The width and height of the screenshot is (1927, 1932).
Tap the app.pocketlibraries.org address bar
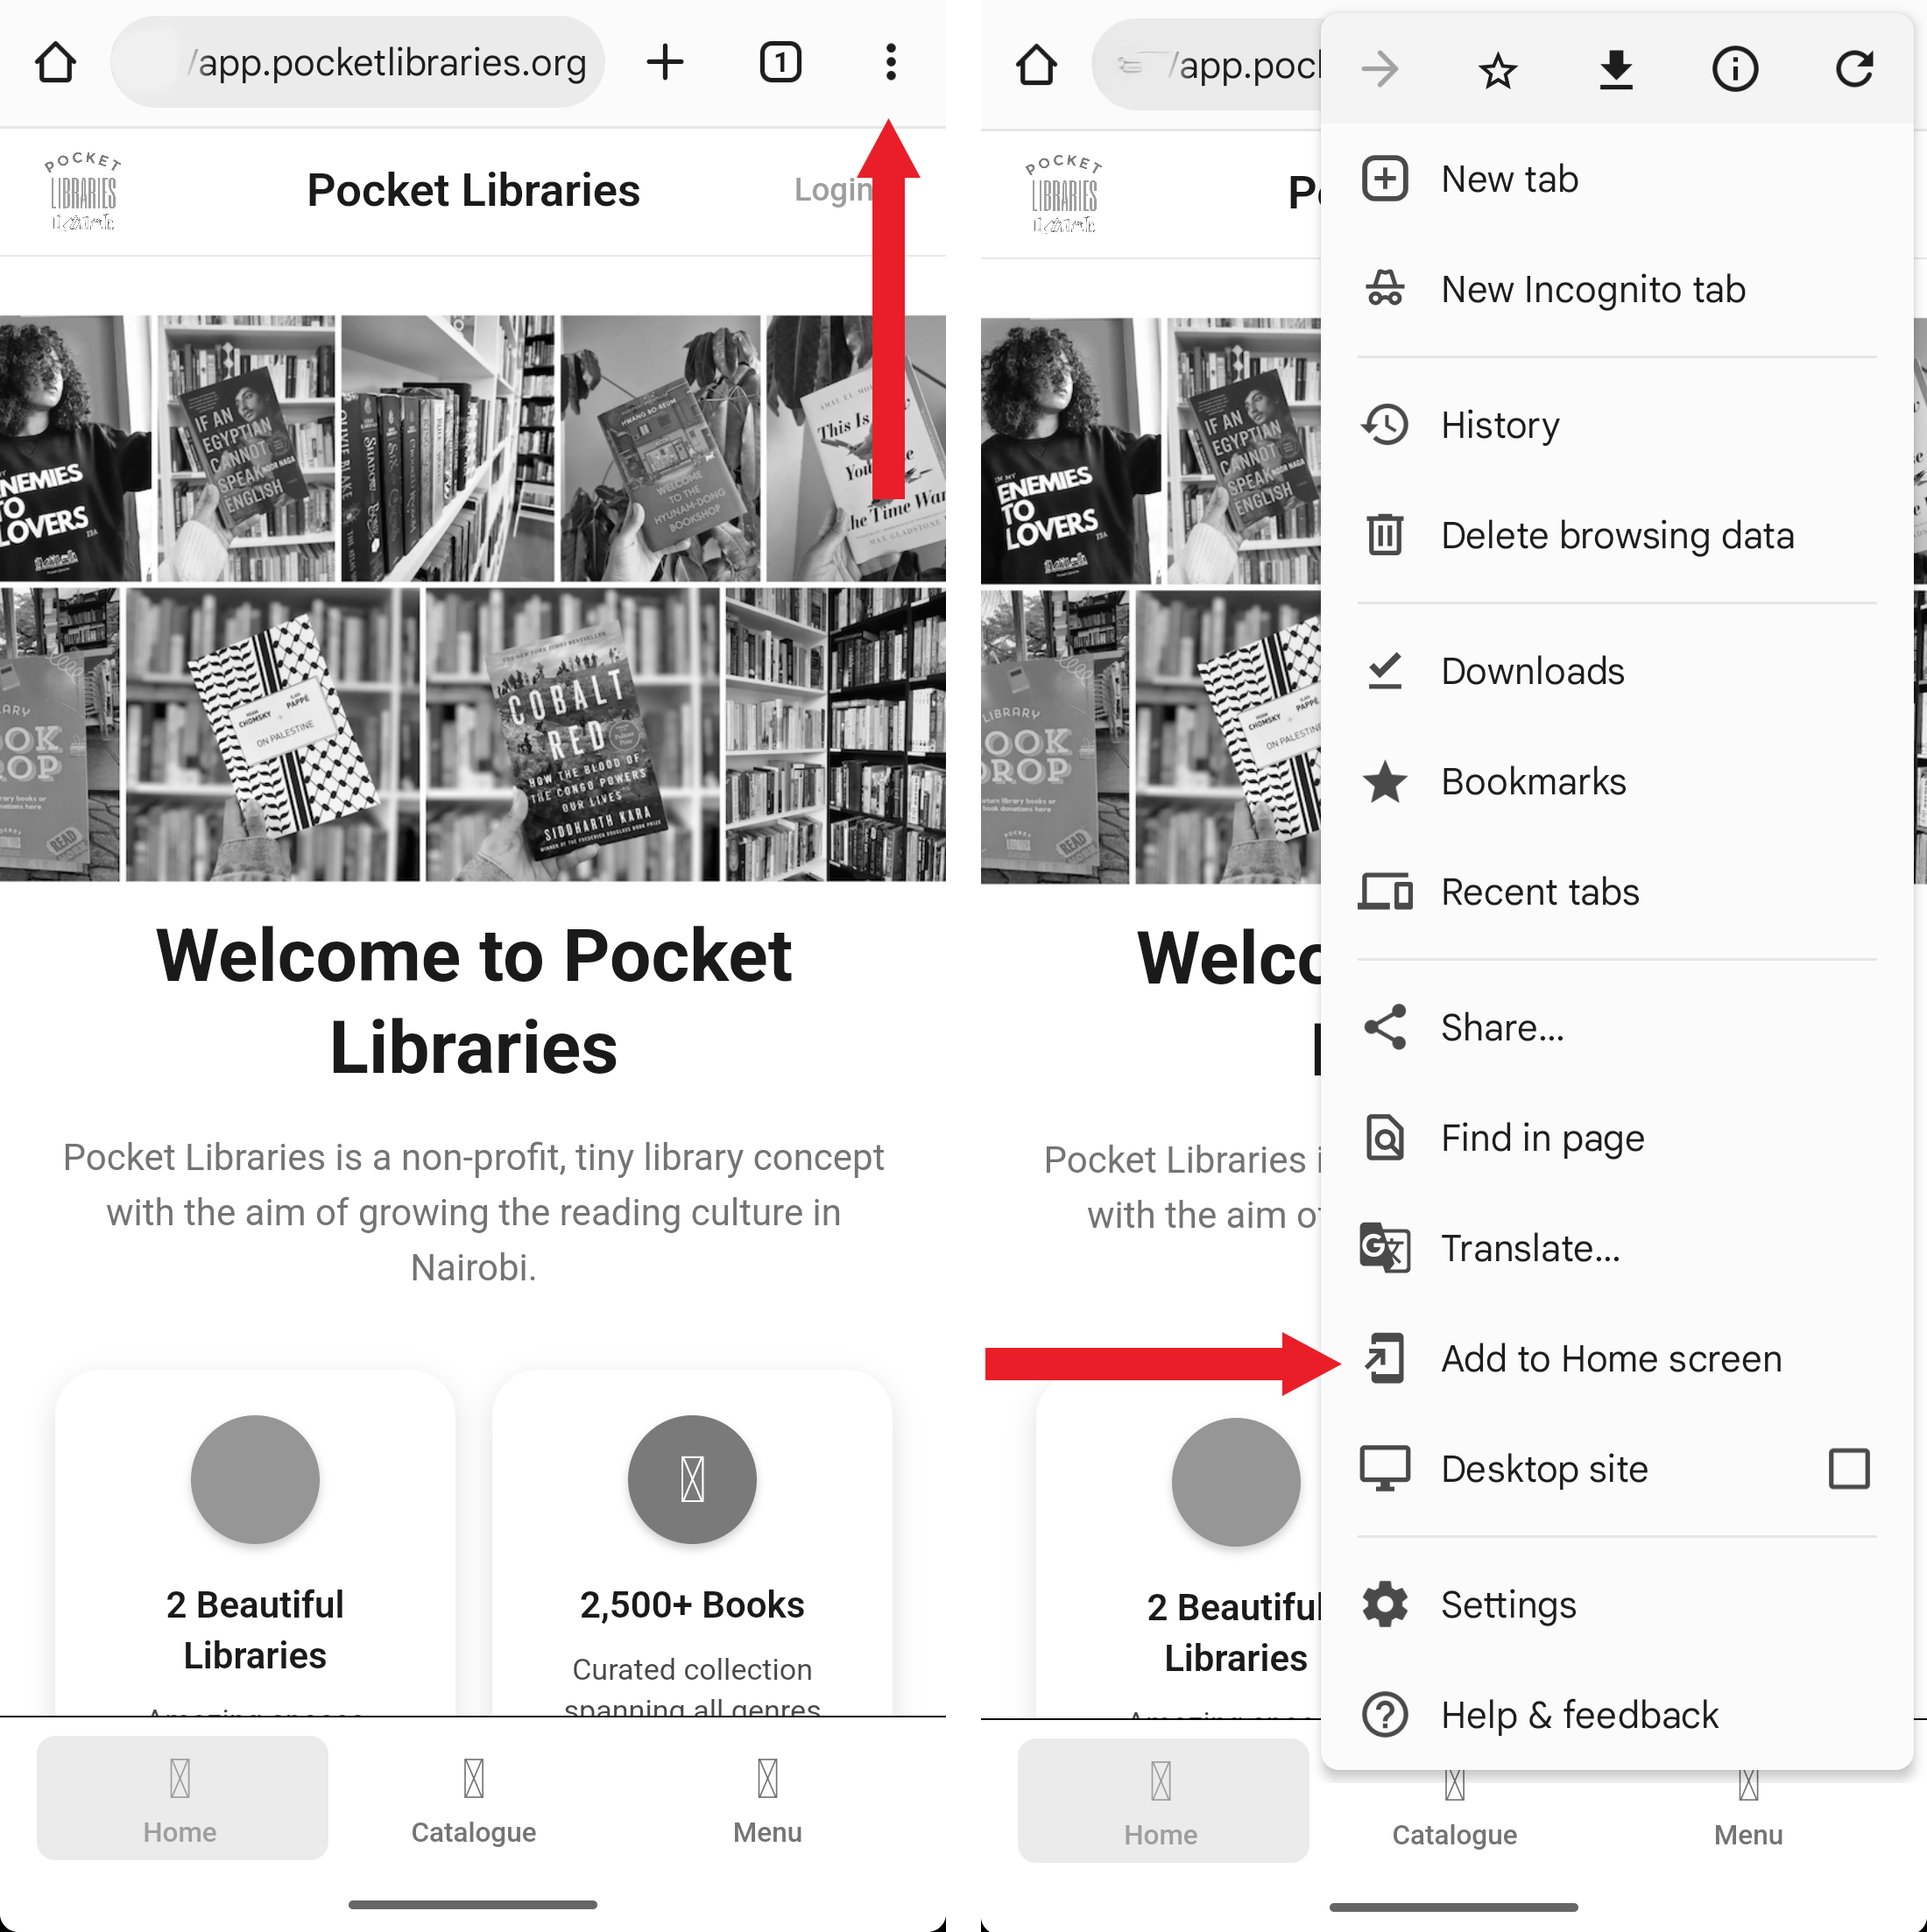(390, 63)
